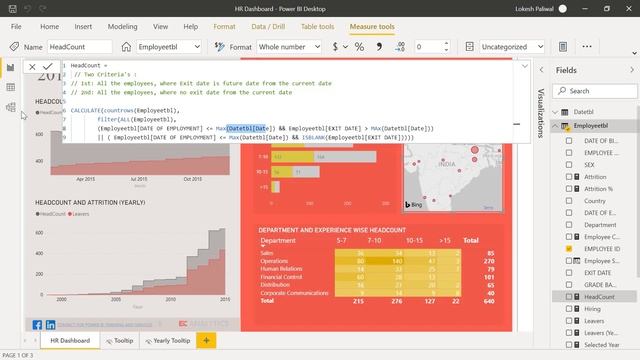The height and width of the screenshot is (360, 640).
Task: Cancel the formula with X icon
Action: point(32,67)
